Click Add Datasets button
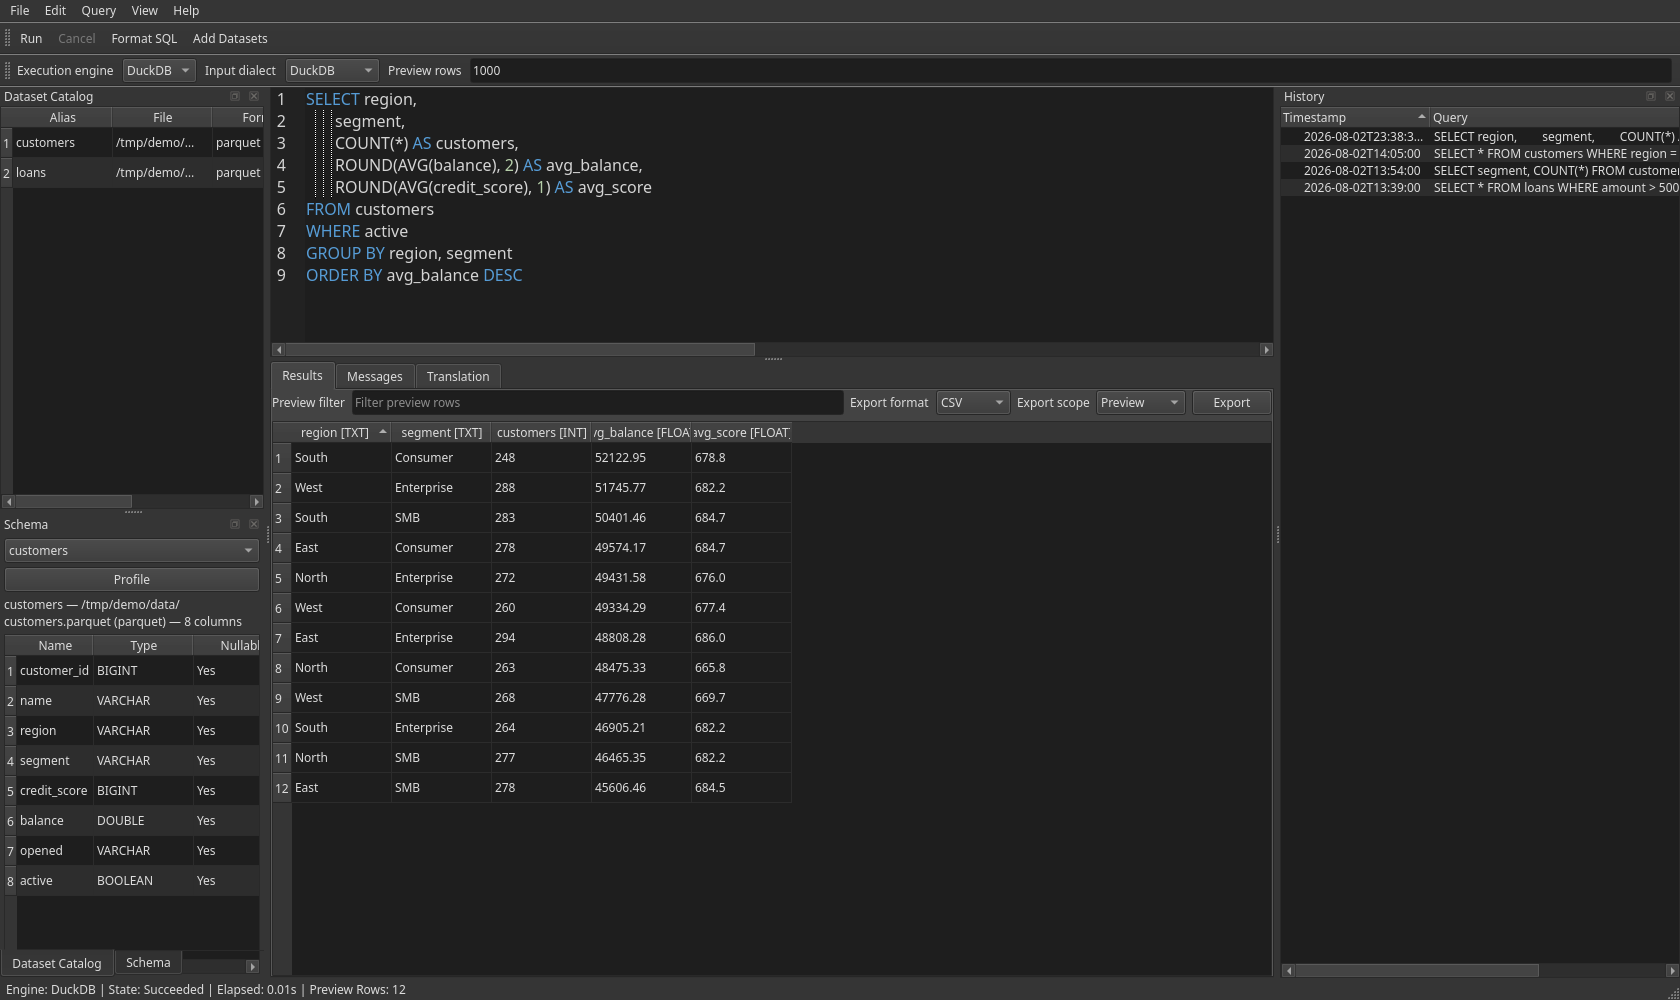The width and height of the screenshot is (1680, 1000). [x=230, y=38]
